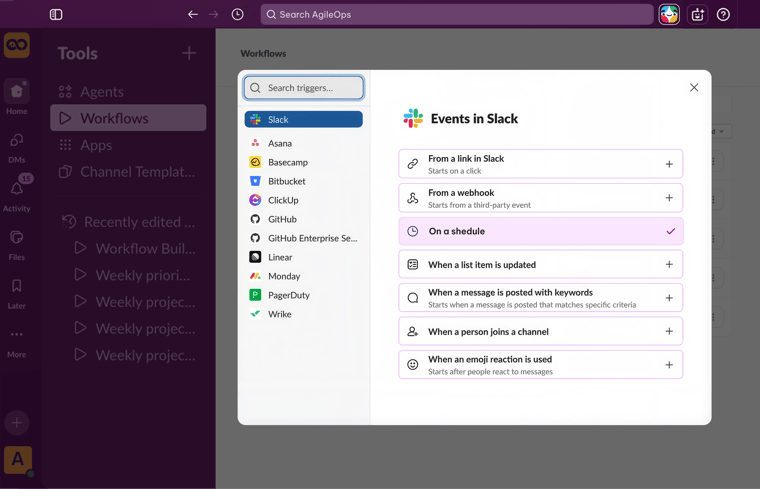Select ClickUp in the trigger list
The image size is (760, 489).
click(x=303, y=200)
